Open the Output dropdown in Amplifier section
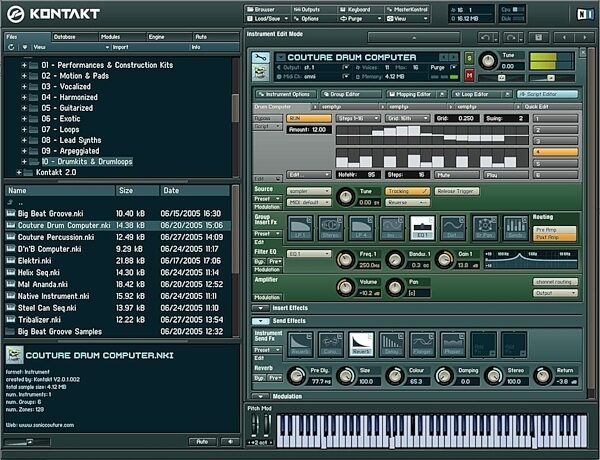Viewport: 600px width, 460px height. (555, 293)
